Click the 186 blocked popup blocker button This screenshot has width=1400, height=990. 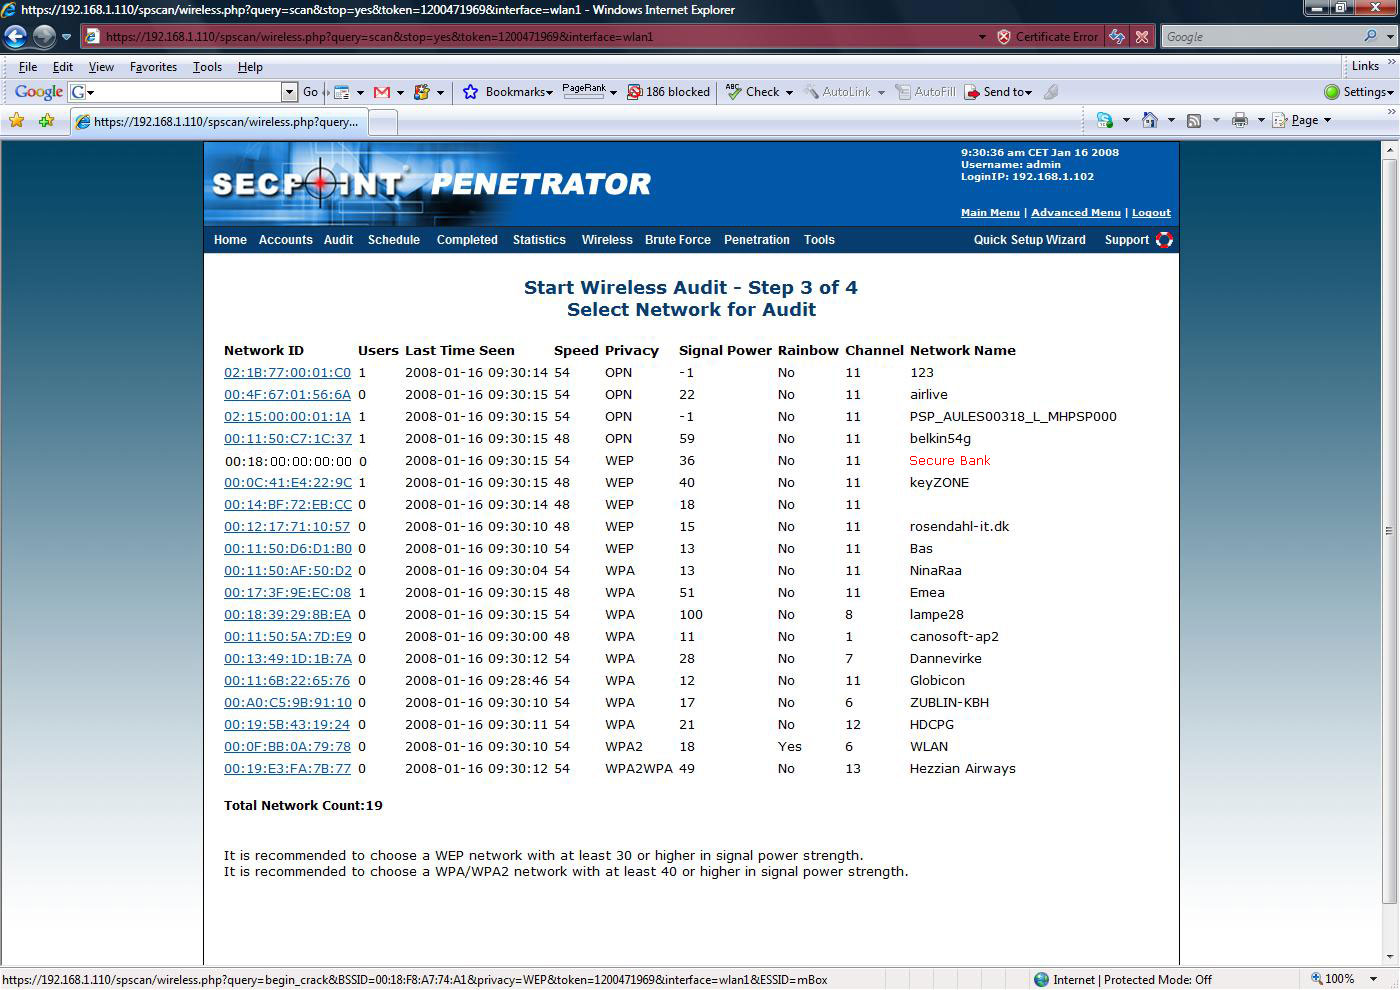(x=668, y=92)
